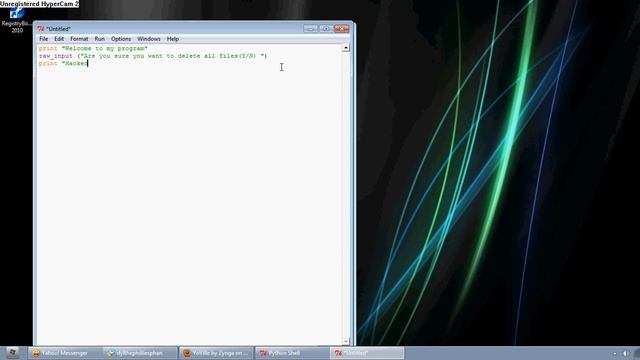Close the Untitled editor window
The width and height of the screenshot is (640, 360).
click(x=342, y=29)
